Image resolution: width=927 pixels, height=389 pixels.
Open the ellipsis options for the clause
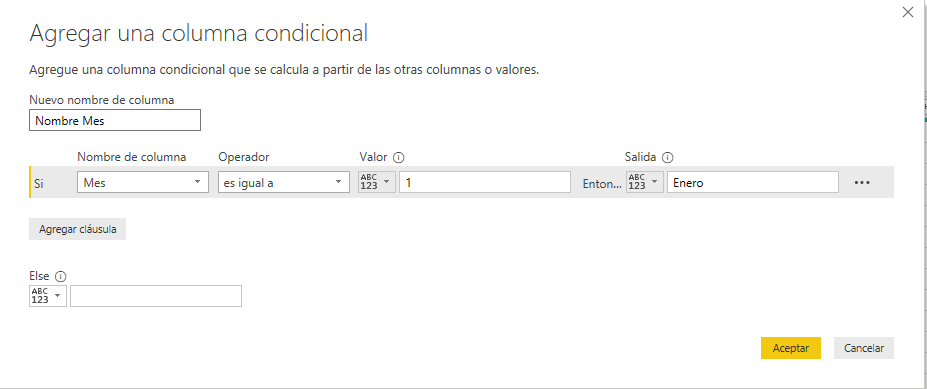coord(862,183)
